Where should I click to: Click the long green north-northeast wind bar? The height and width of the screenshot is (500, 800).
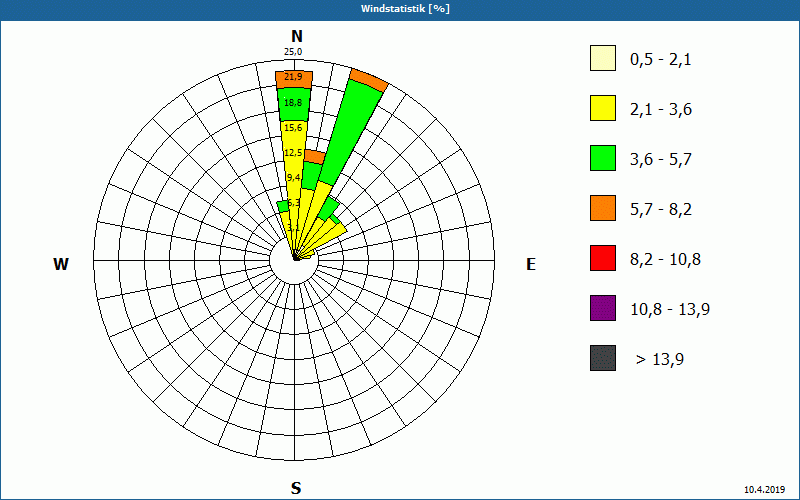(x=351, y=134)
